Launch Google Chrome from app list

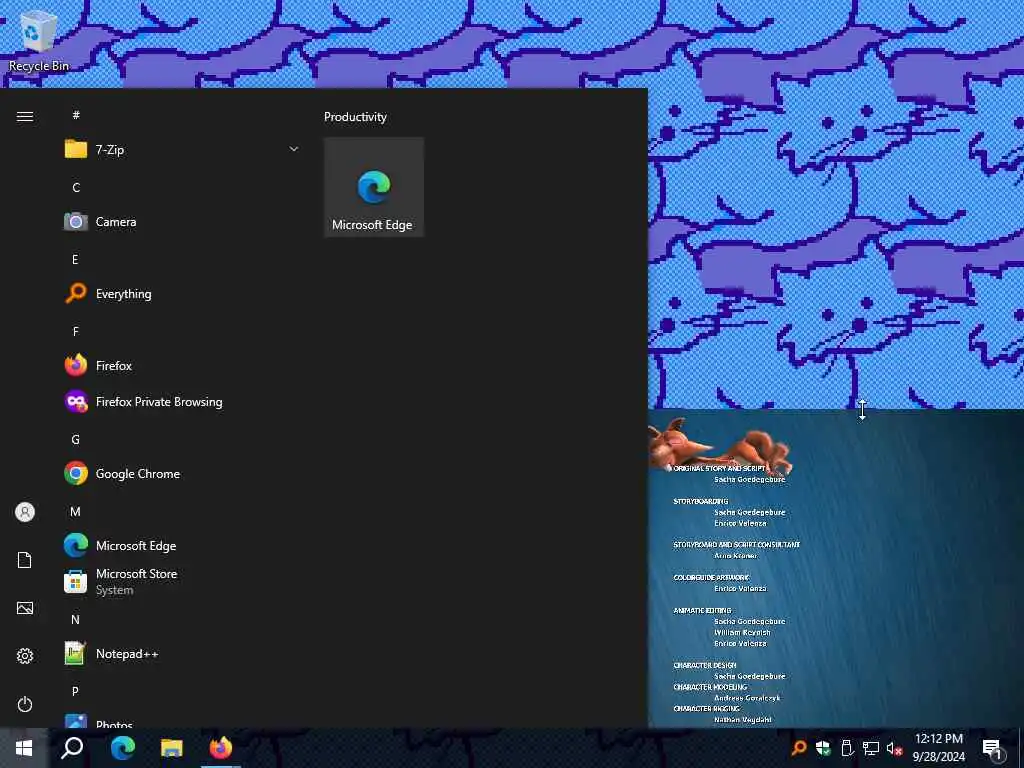click(x=182, y=473)
